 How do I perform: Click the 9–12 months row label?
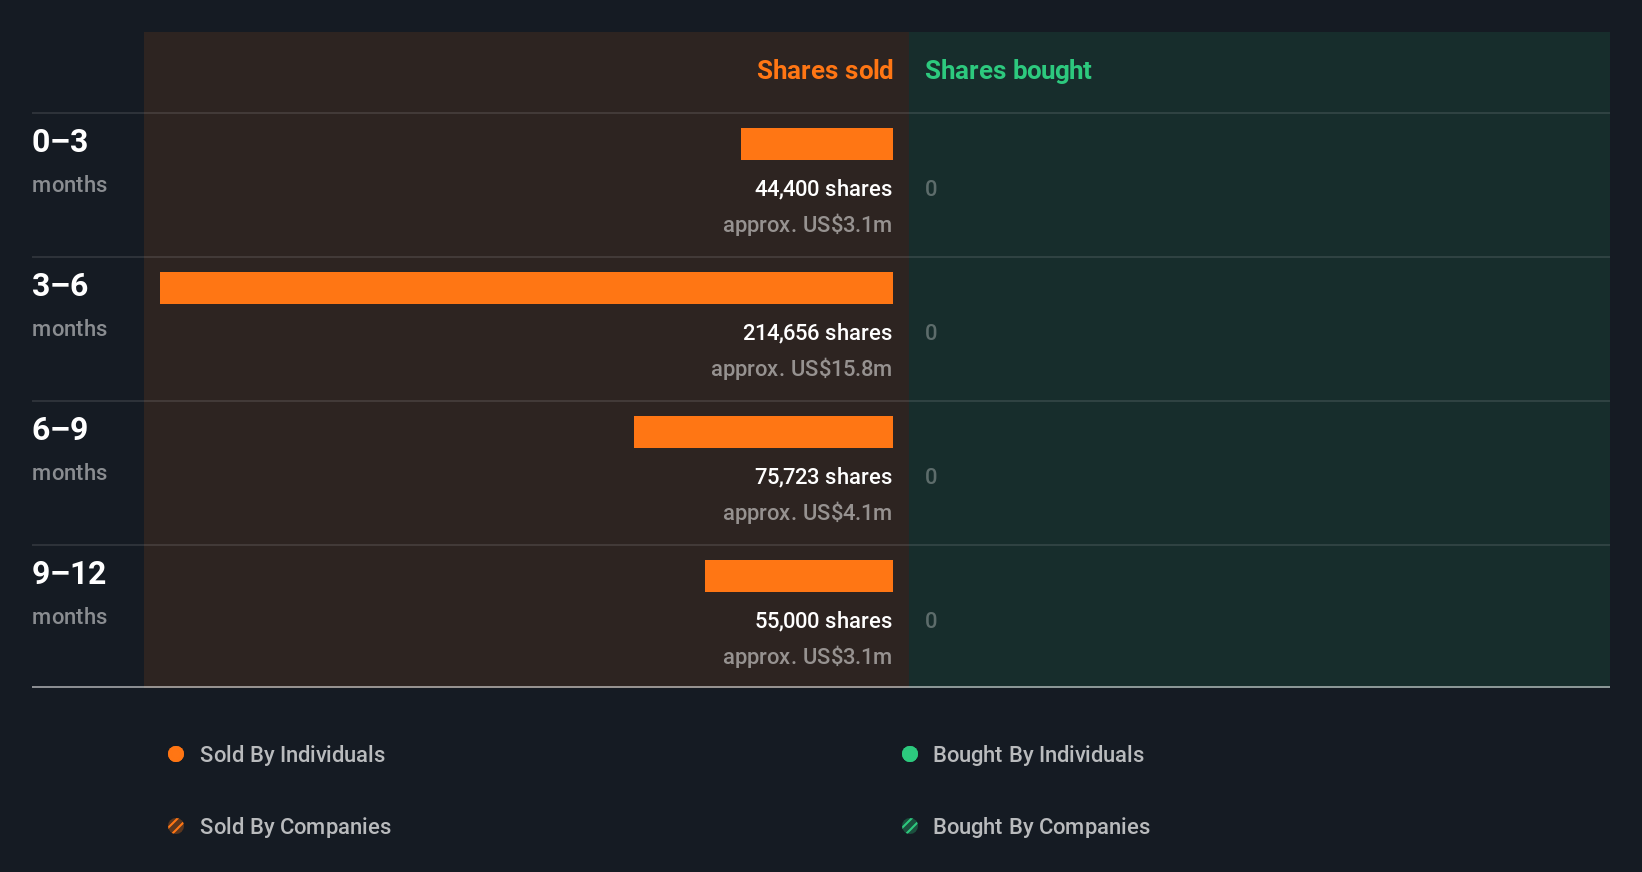pos(69,593)
